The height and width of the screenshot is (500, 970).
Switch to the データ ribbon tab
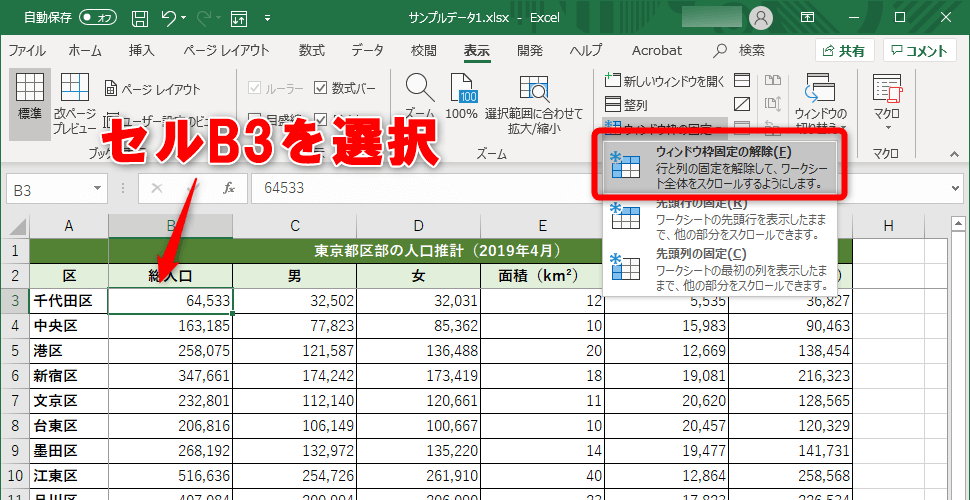367,50
